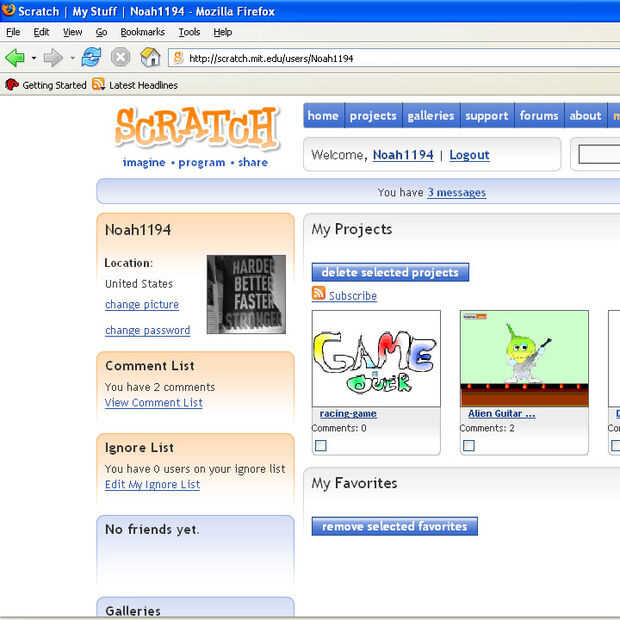This screenshot has height=620, width=620.
Task: Open the Edit menu
Action: click(x=41, y=32)
